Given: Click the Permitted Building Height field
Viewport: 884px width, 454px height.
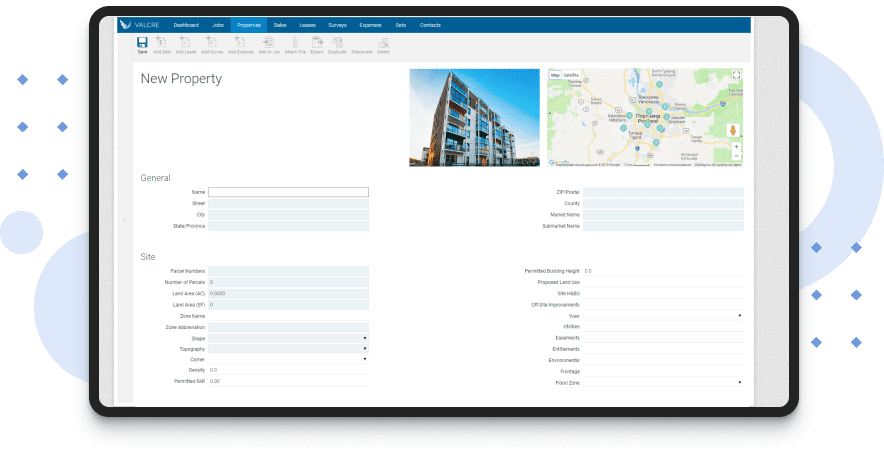Looking at the screenshot, I should coord(663,271).
